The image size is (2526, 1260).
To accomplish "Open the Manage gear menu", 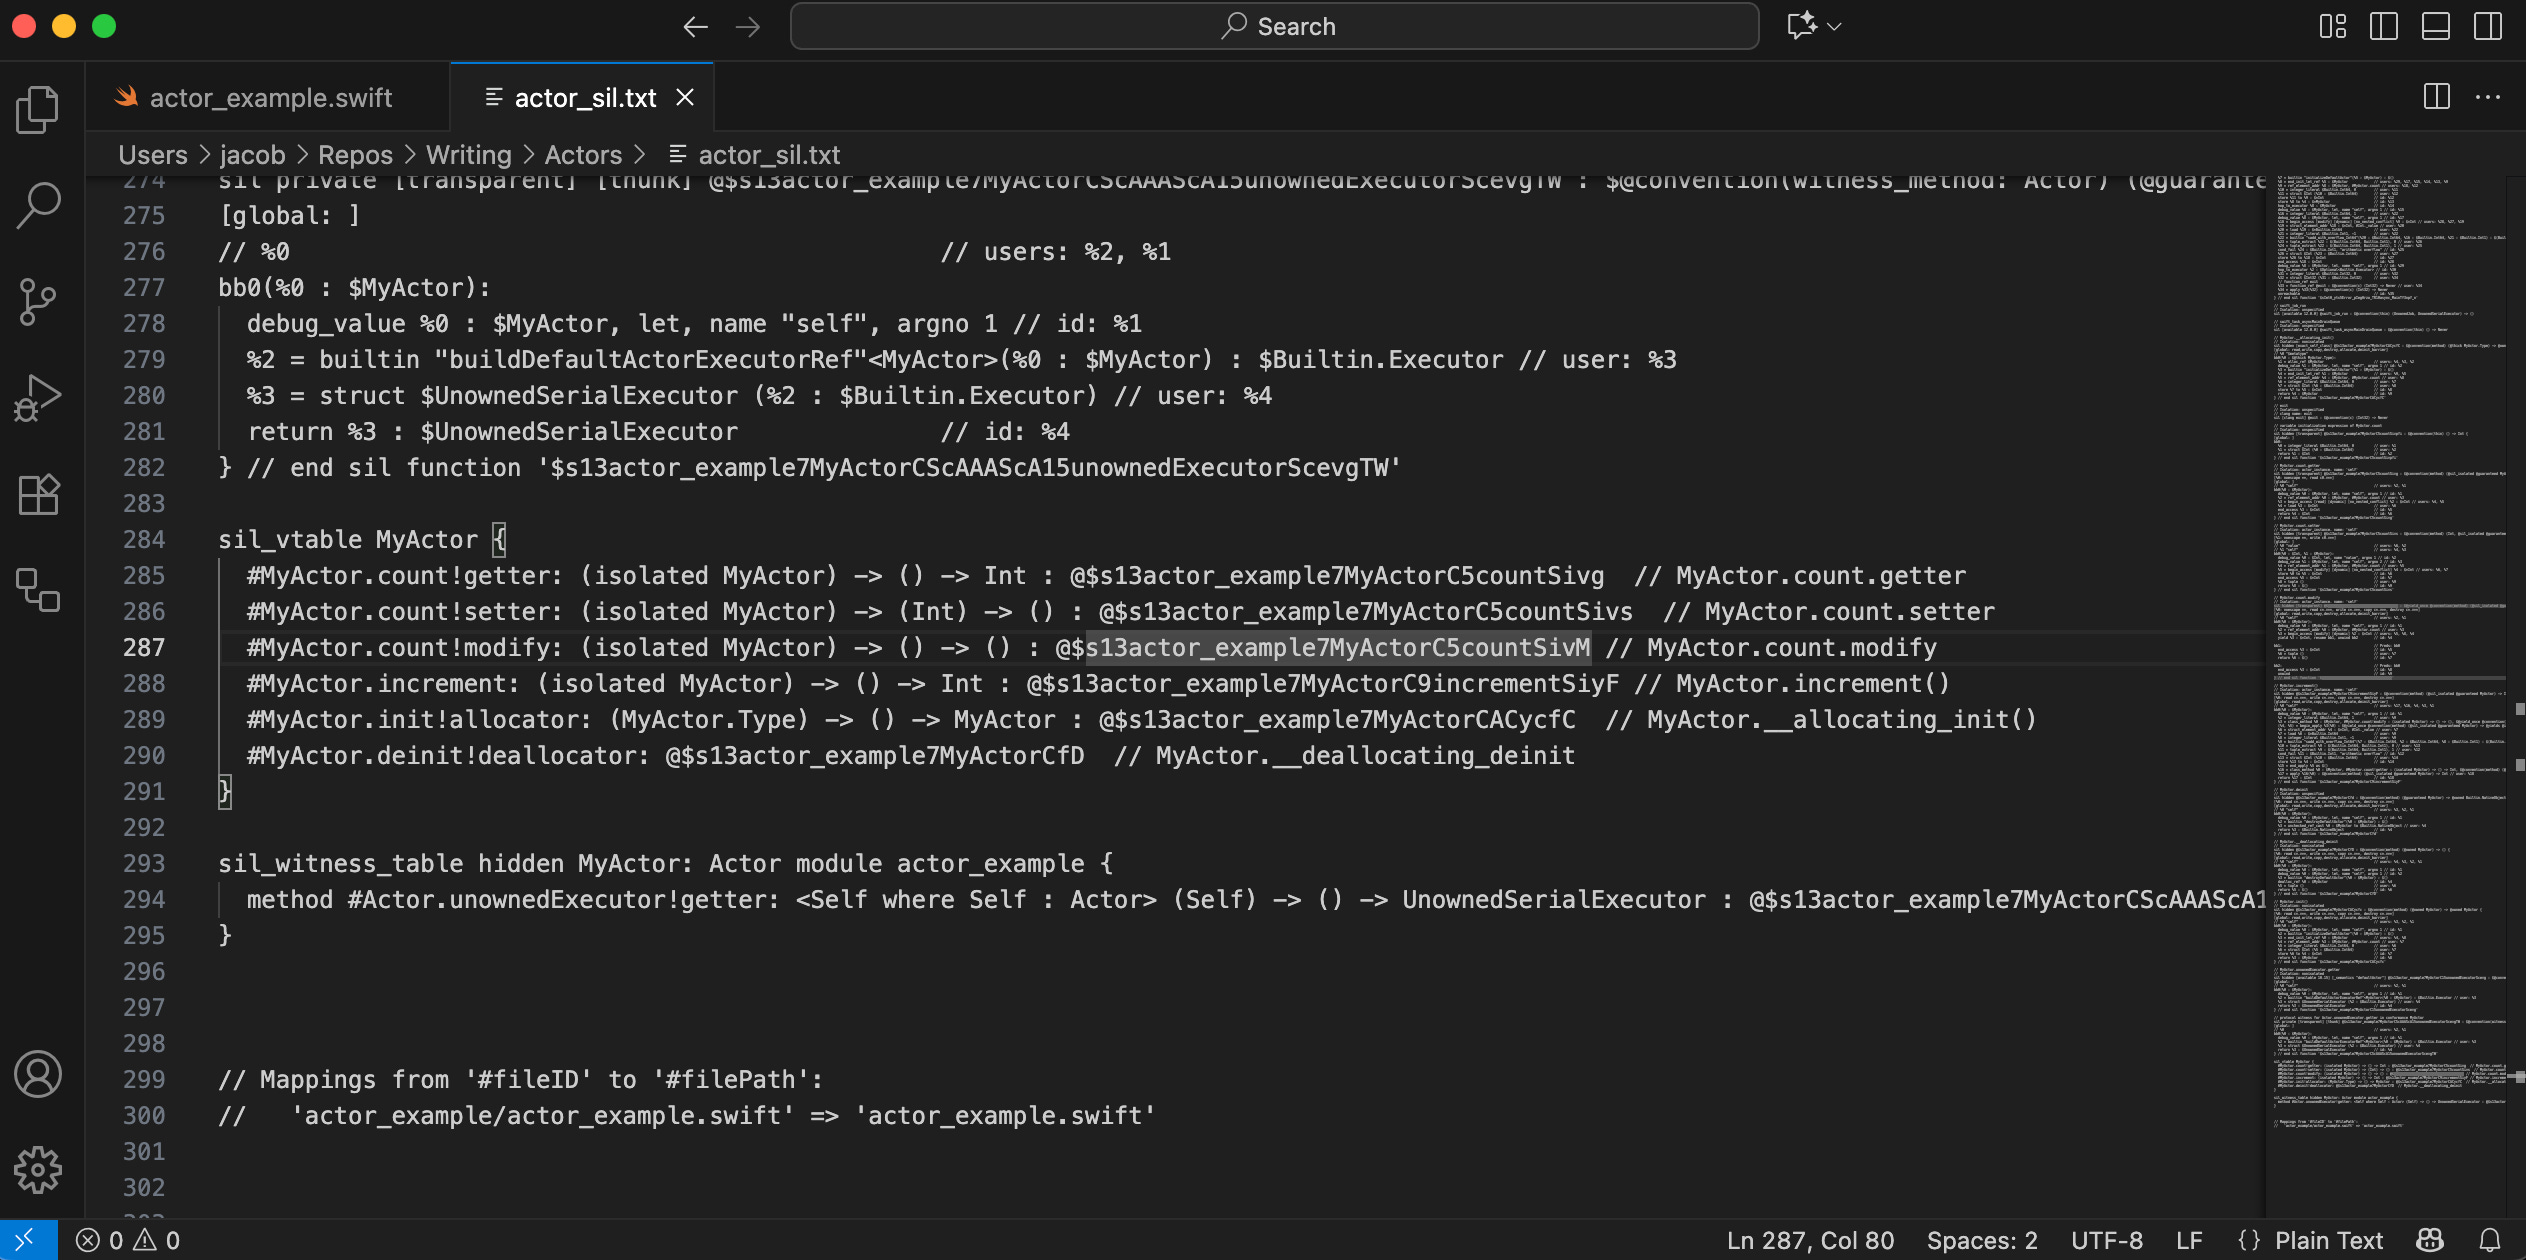I will (x=38, y=1170).
